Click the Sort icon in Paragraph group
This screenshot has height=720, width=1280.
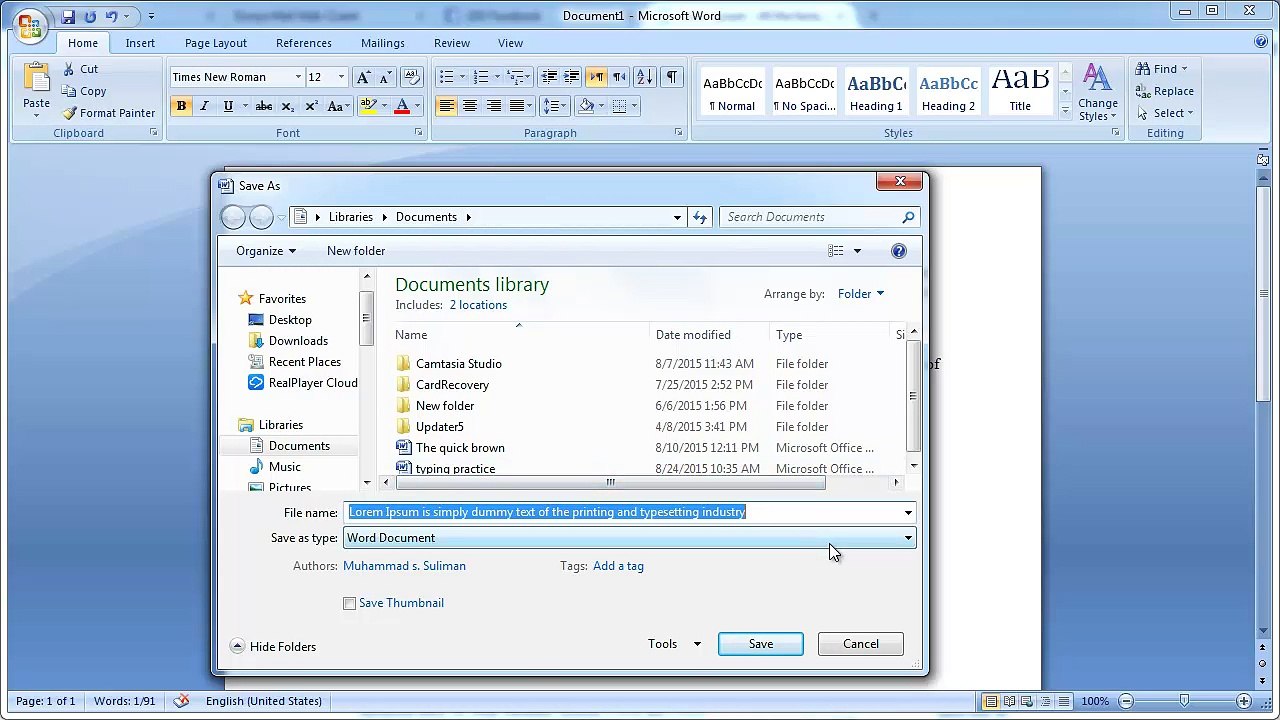[645, 77]
